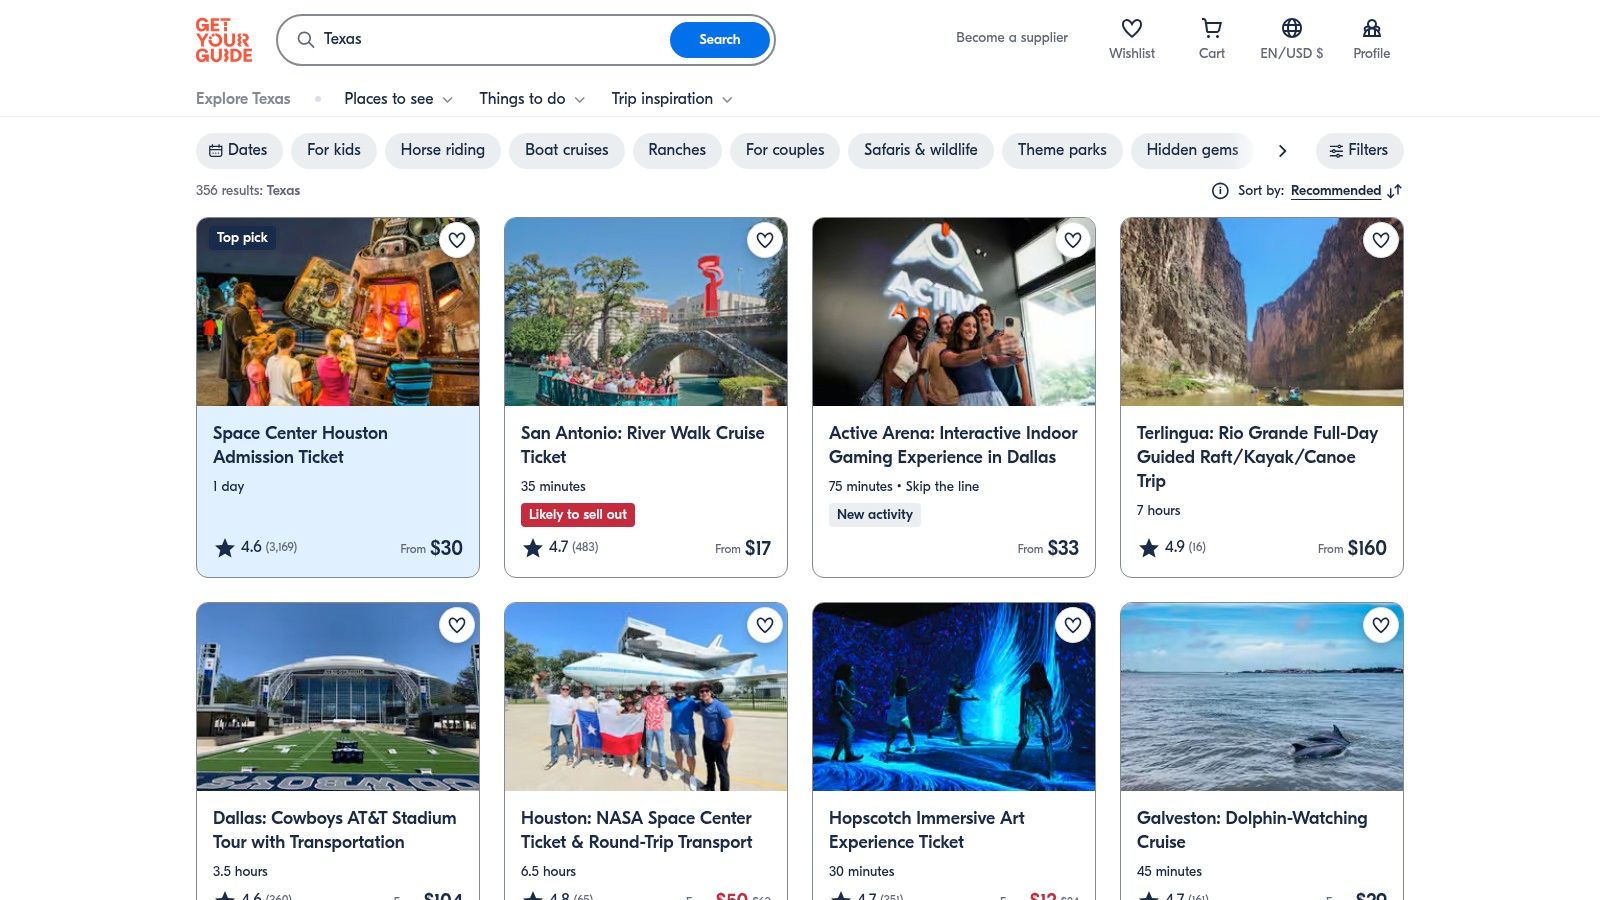Open the shopping Cart
Viewport: 1600px width, 900px height.
pos(1211,28)
